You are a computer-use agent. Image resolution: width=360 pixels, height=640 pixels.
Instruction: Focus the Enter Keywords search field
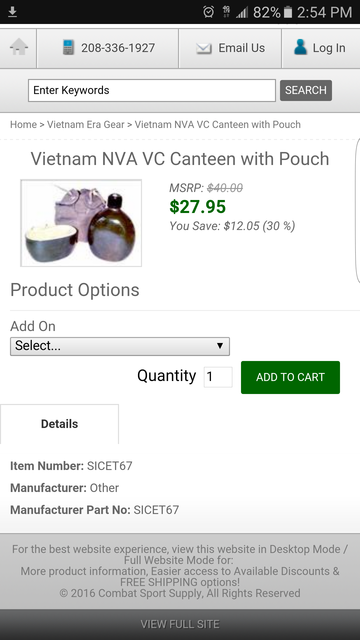point(152,90)
